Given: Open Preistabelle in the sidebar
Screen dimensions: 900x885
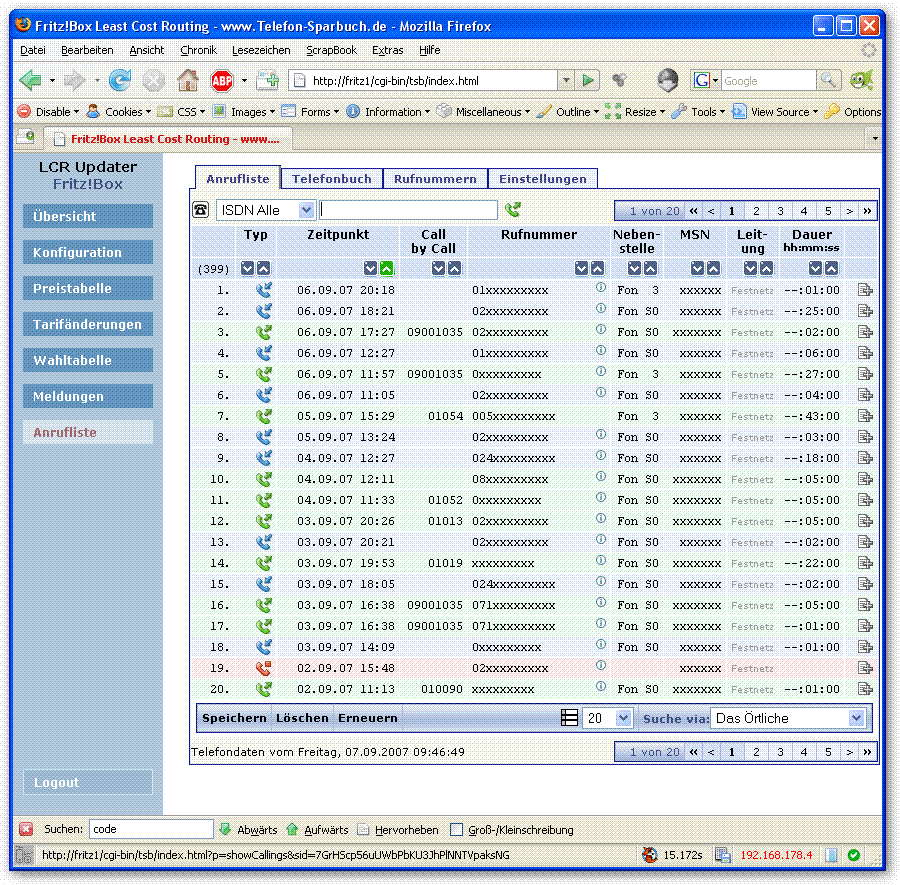Looking at the screenshot, I should pos(88,288).
